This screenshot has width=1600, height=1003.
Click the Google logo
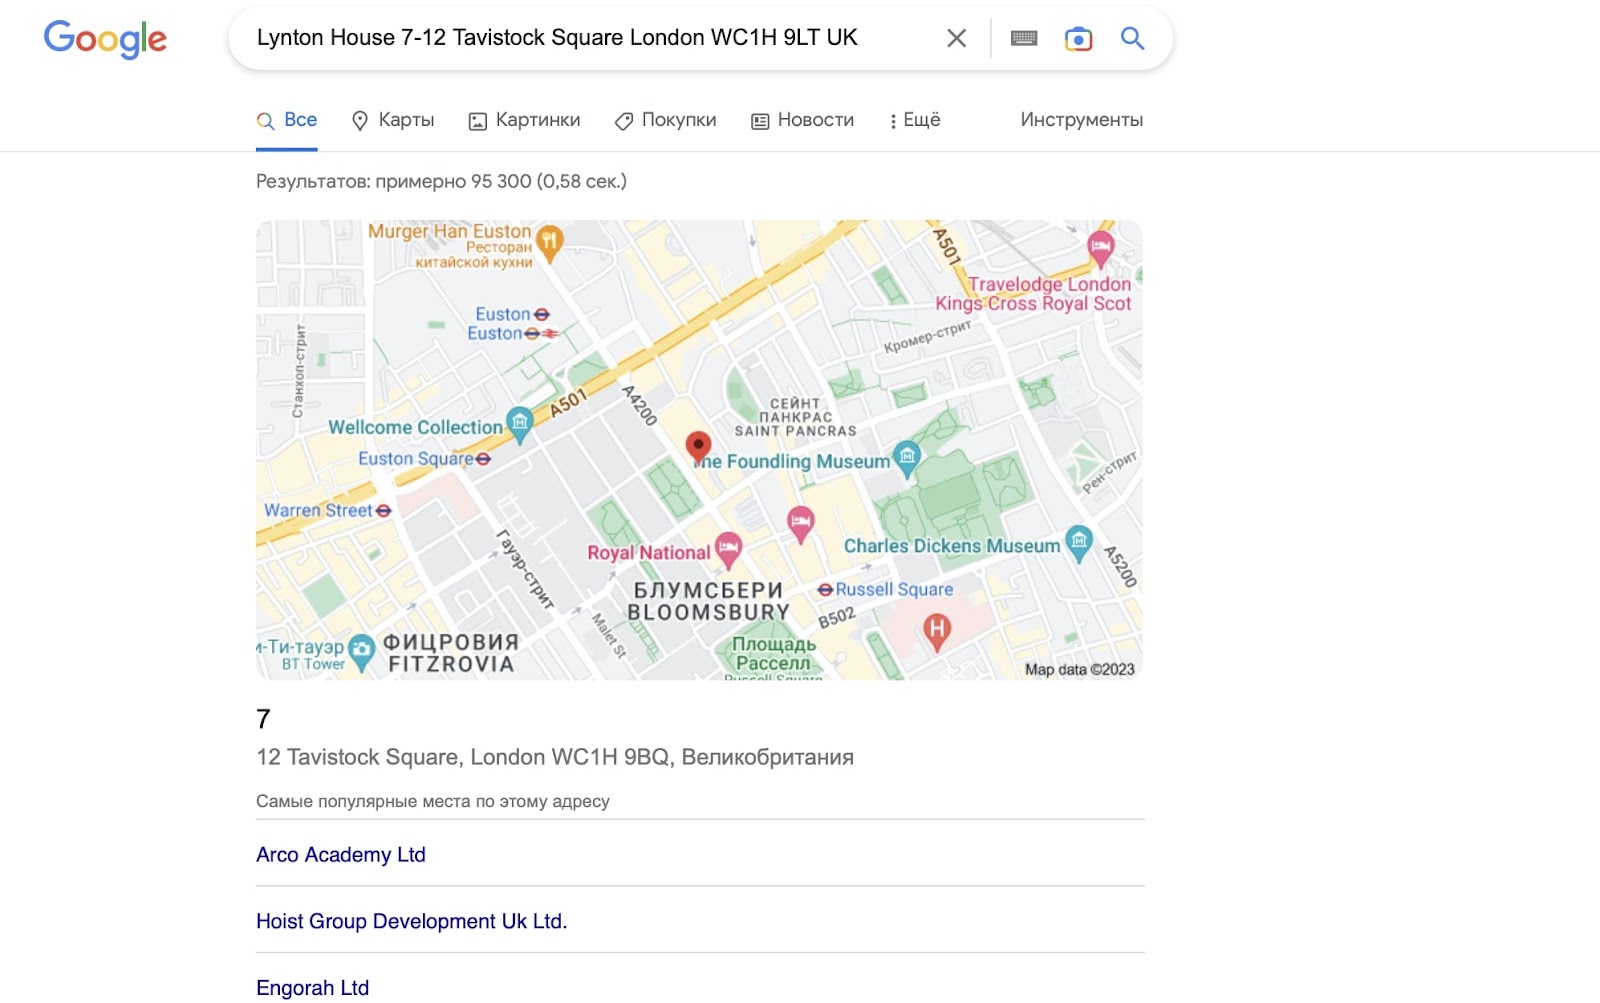click(105, 39)
